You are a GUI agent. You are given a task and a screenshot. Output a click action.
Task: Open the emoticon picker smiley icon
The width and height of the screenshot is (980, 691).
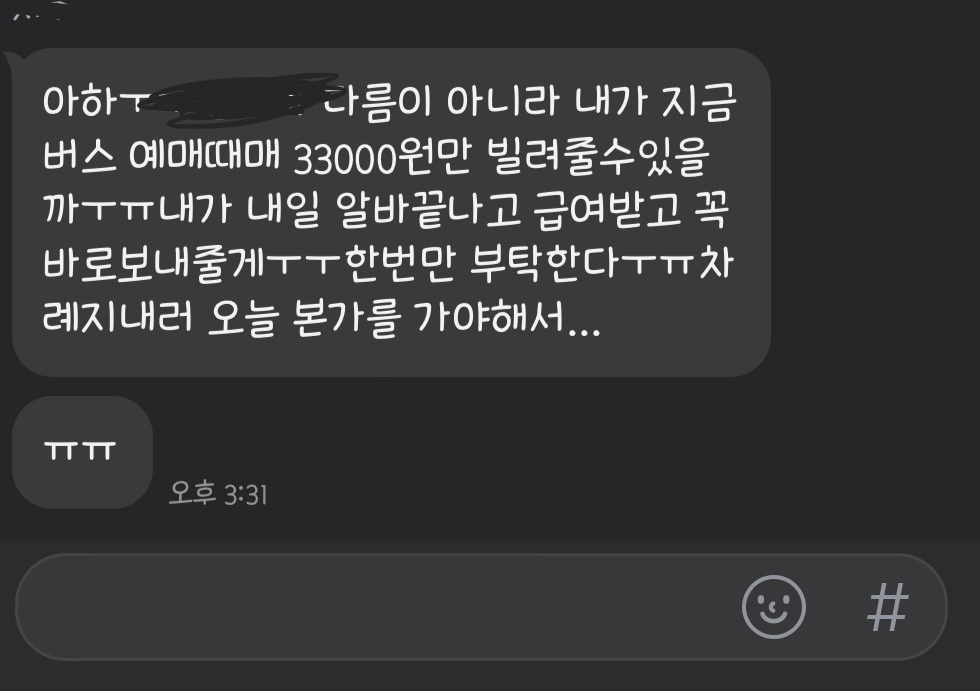(x=774, y=607)
